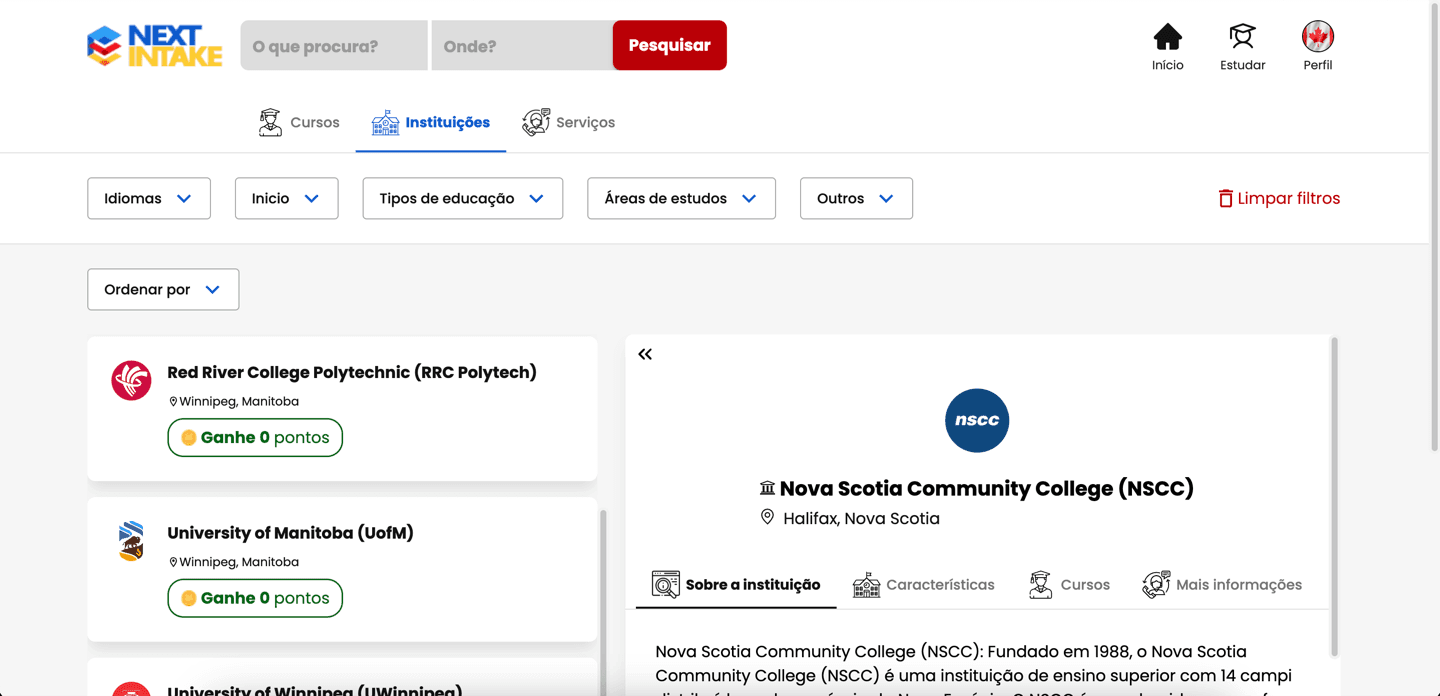Open the Características tab

click(924, 585)
